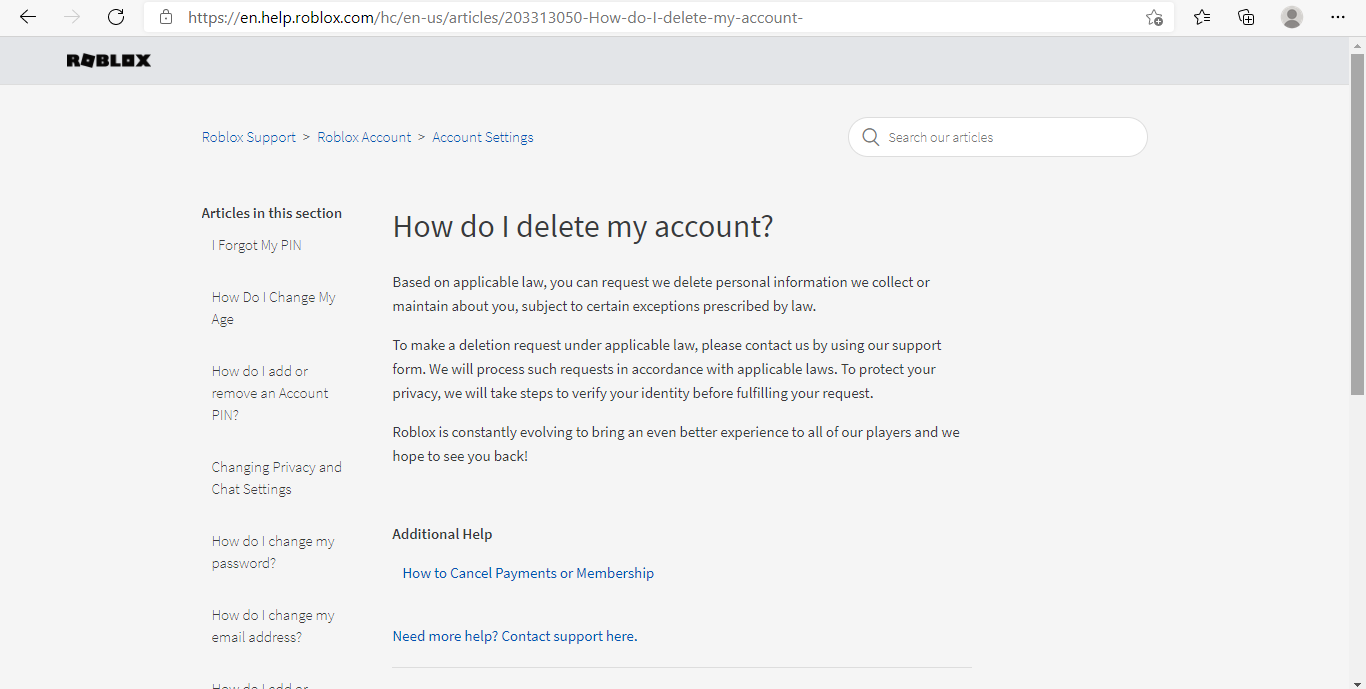Open add or remove Account PIN article

(270, 393)
